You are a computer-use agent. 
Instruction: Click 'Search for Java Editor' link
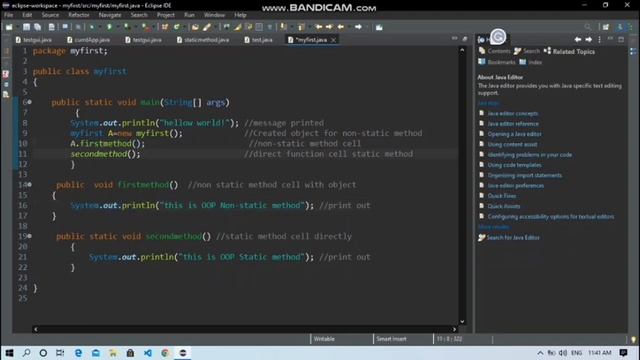point(513,238)
